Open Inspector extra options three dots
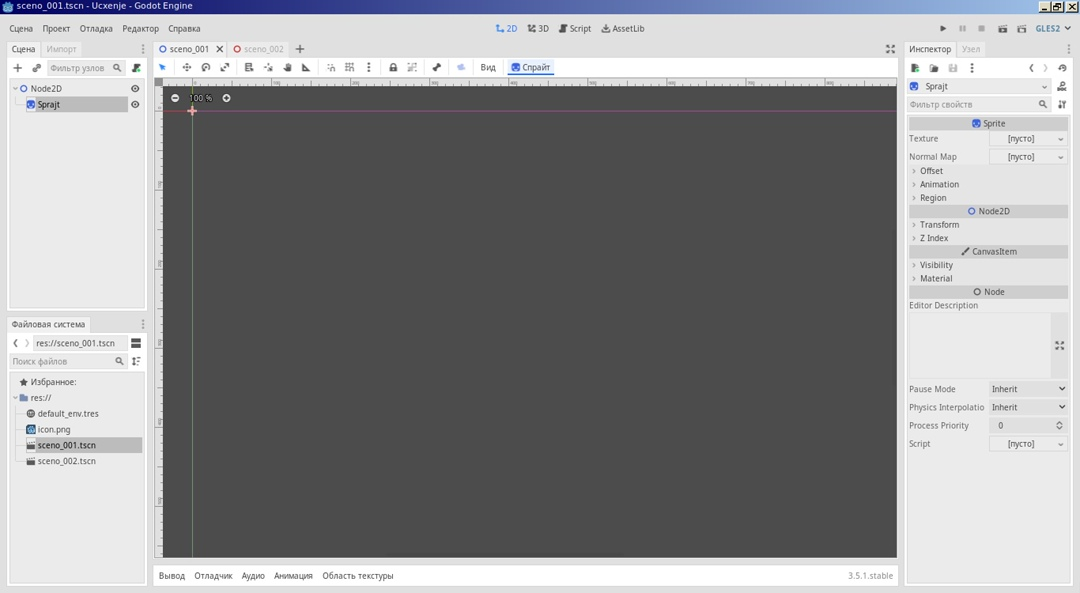 (x=972, y=68)
